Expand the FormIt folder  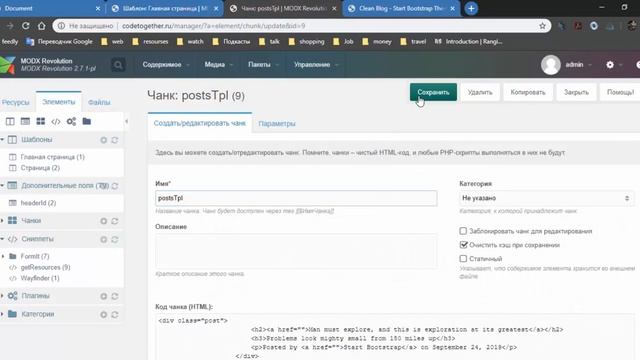coord(3,256)
